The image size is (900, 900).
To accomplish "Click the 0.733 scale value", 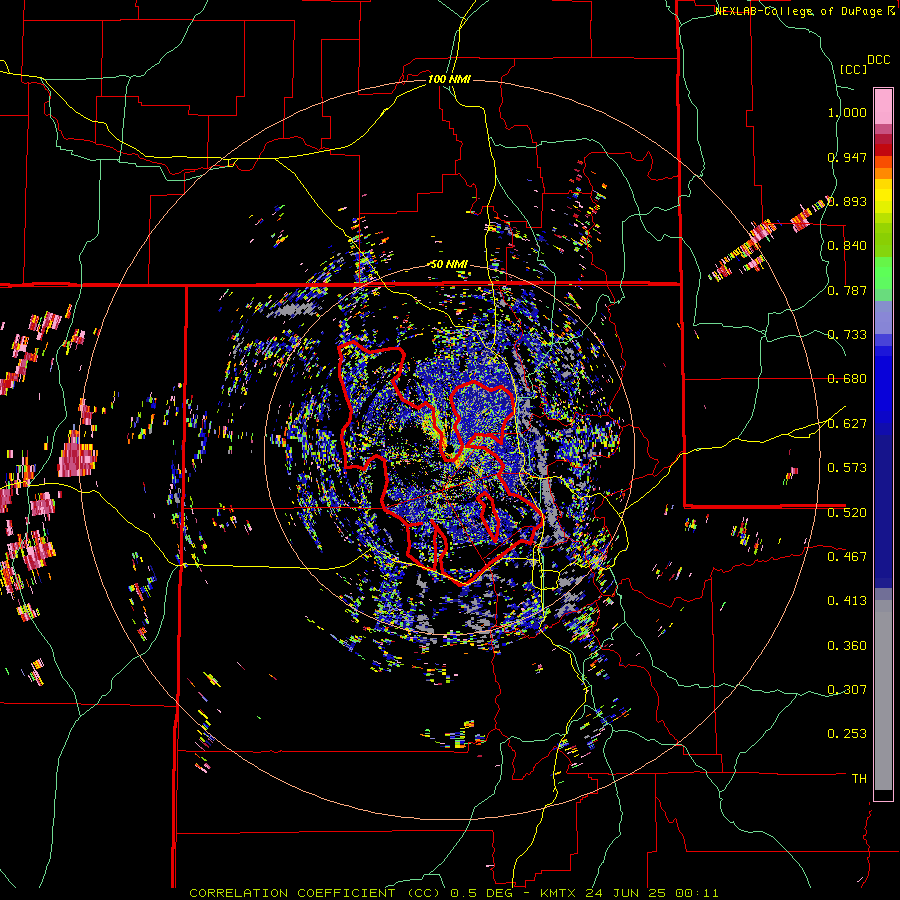I will click(847, 335).
